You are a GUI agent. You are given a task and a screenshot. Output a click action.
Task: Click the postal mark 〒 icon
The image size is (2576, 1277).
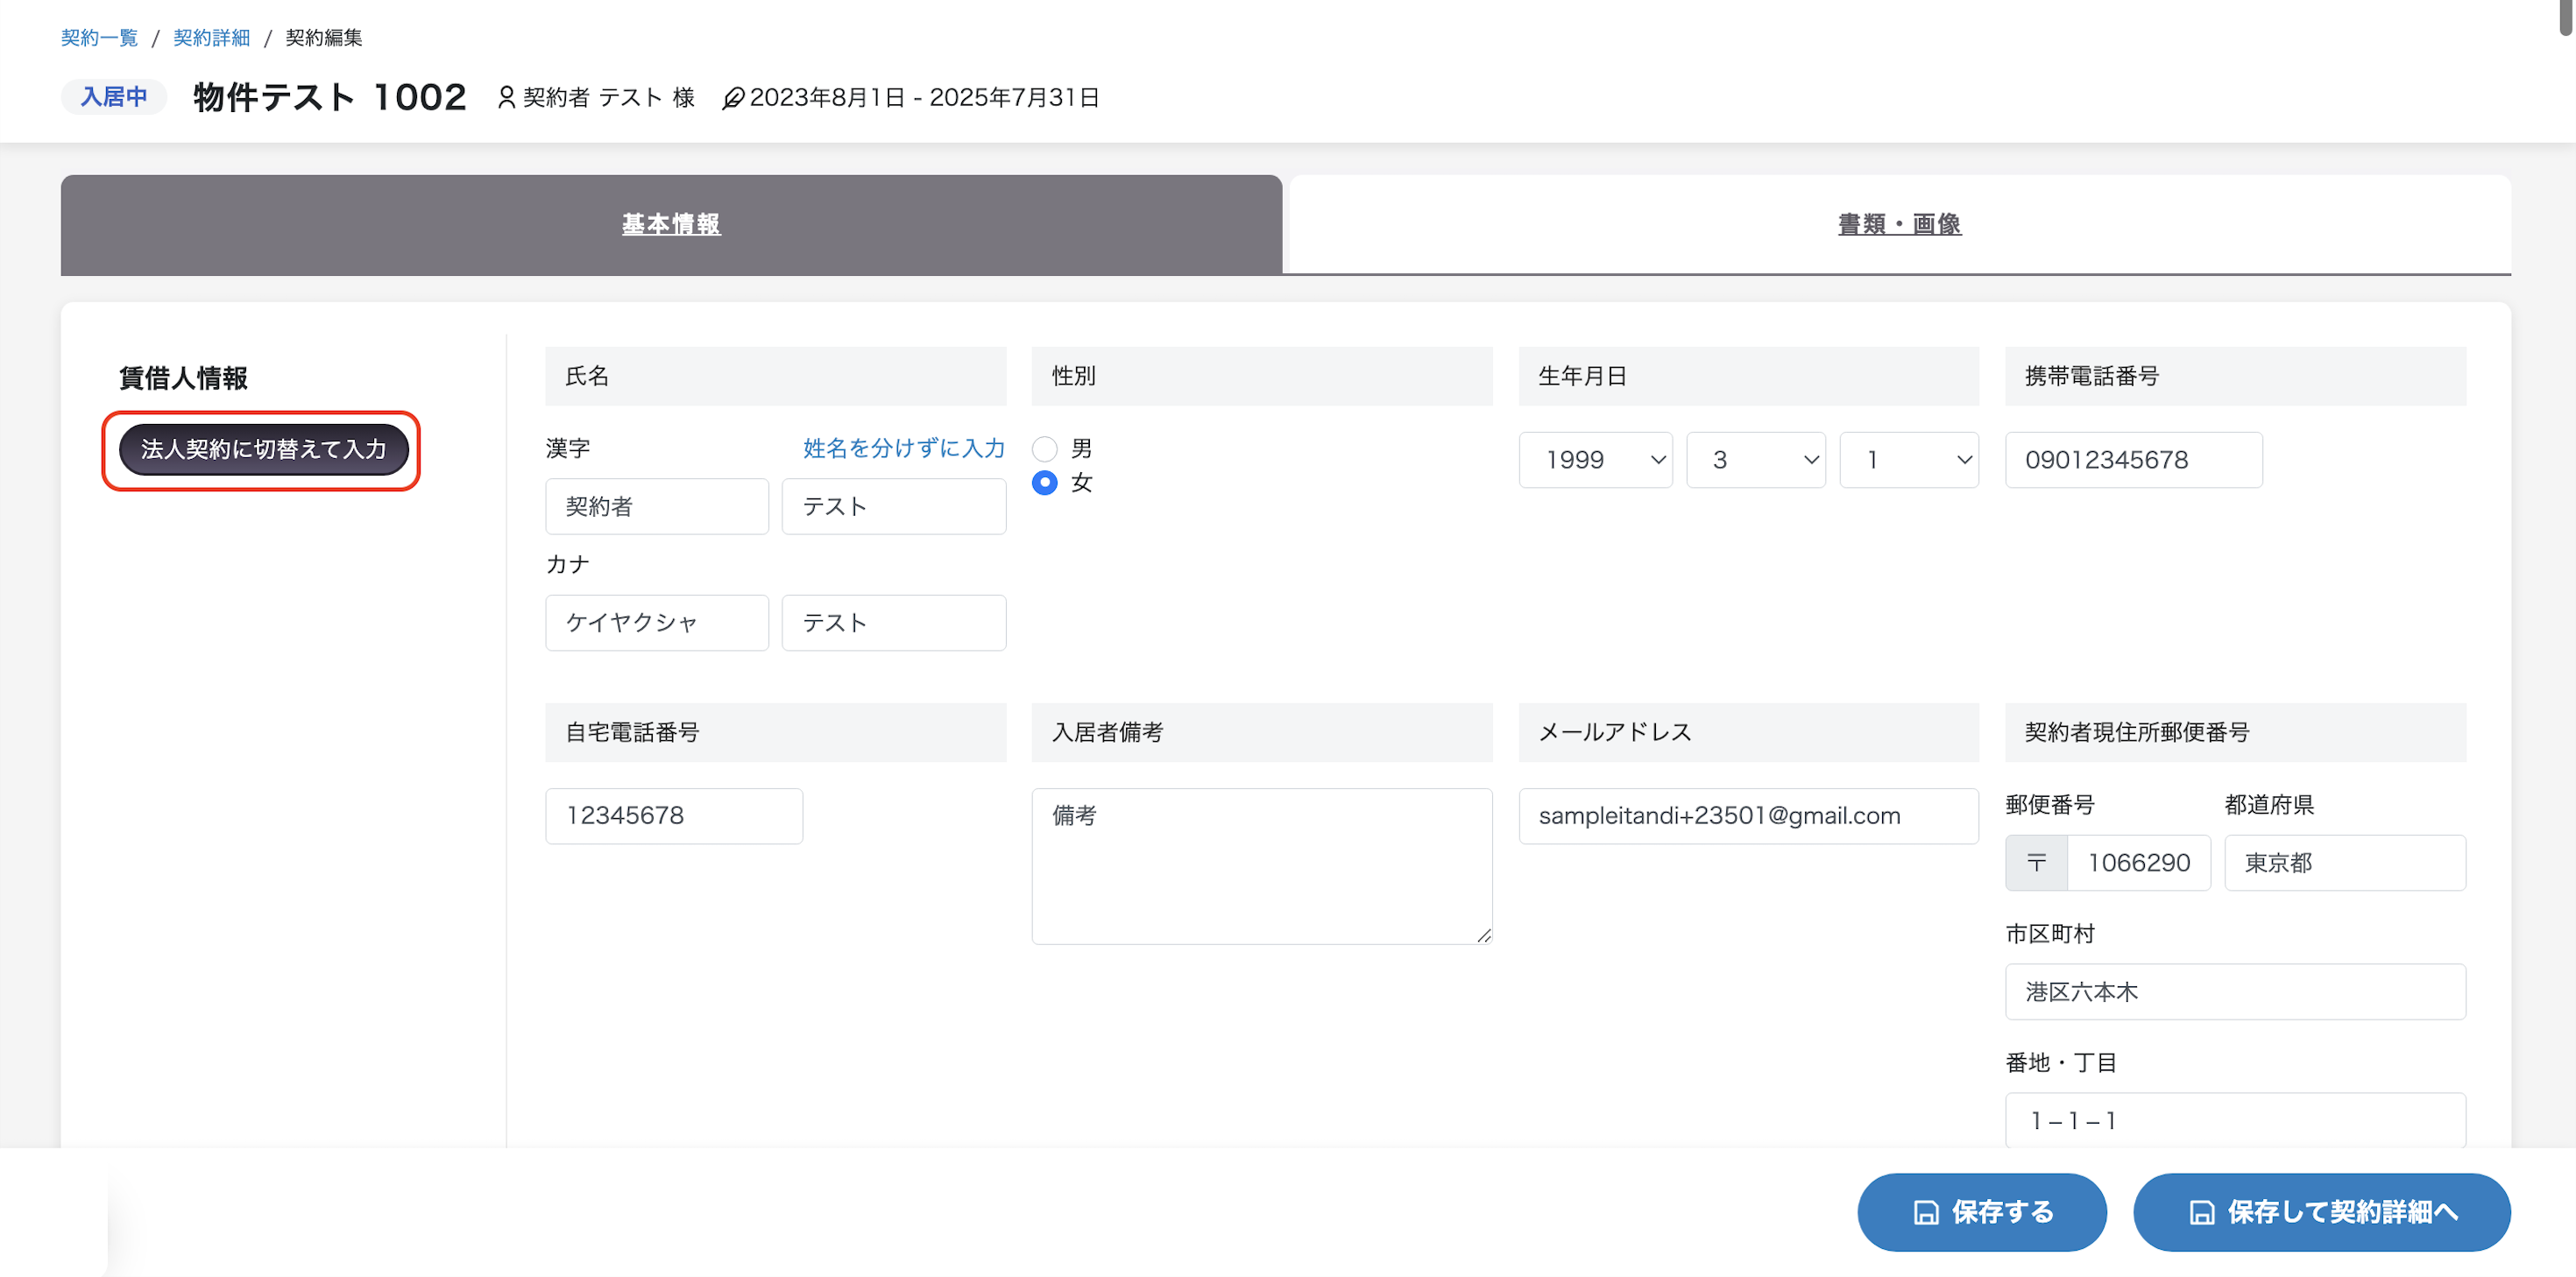[x=2036, y=862]
